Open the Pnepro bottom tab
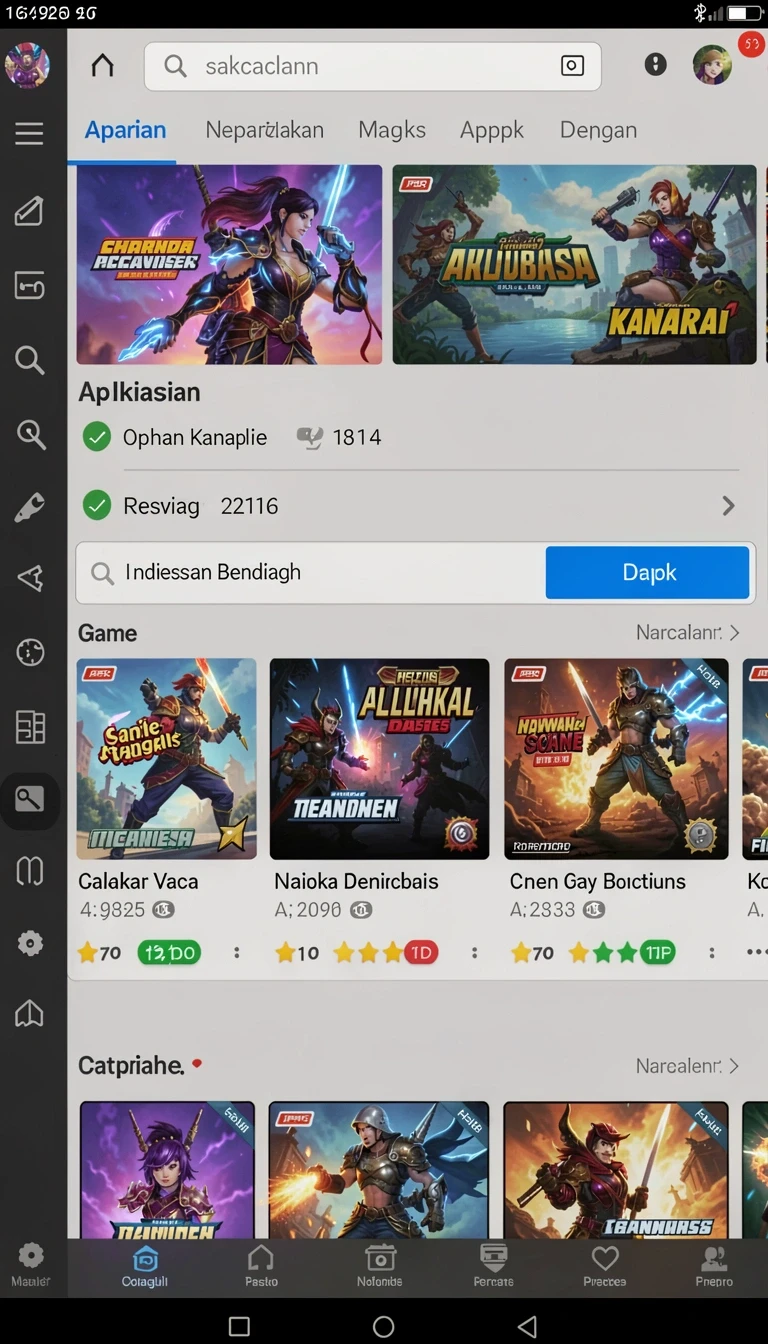 (714, 1266)
